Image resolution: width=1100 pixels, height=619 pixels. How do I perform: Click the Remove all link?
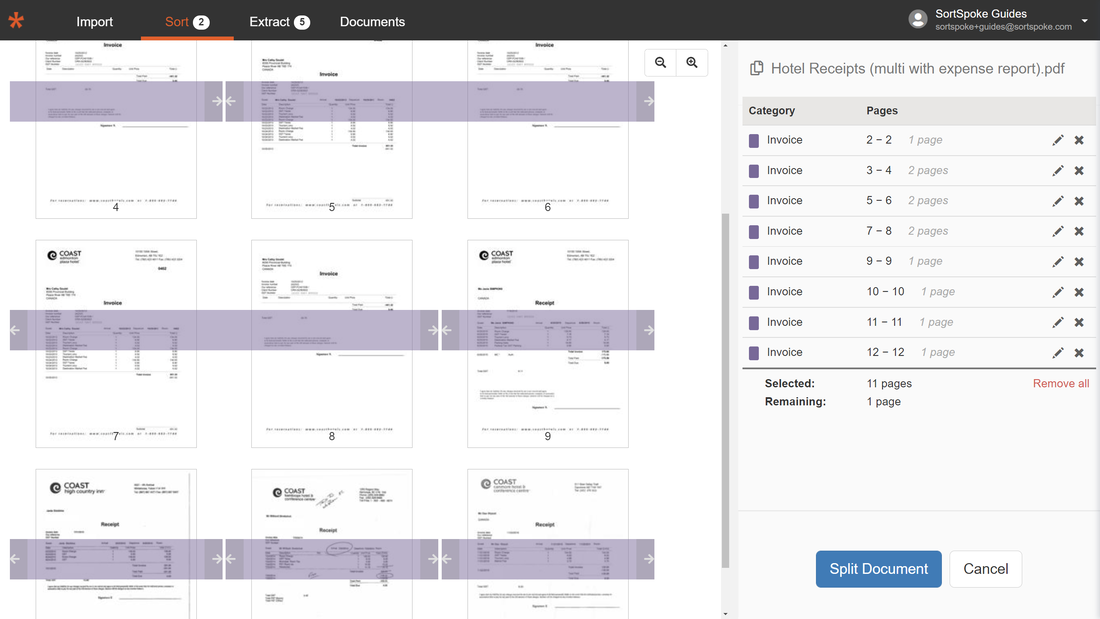(1061, 383)
